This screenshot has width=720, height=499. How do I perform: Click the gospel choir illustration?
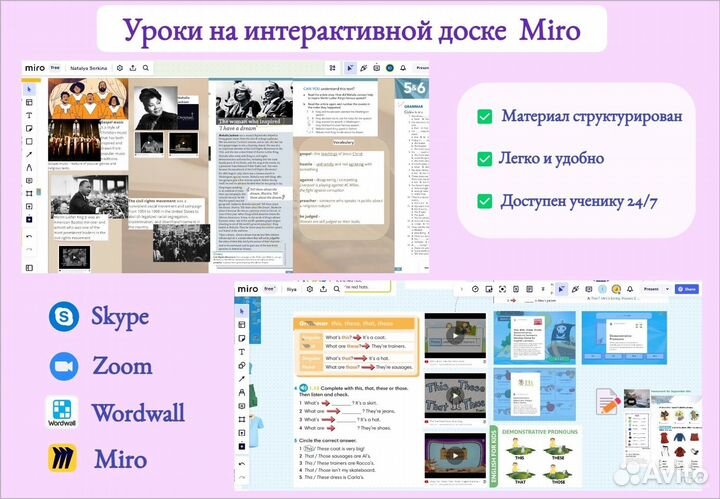88,98
